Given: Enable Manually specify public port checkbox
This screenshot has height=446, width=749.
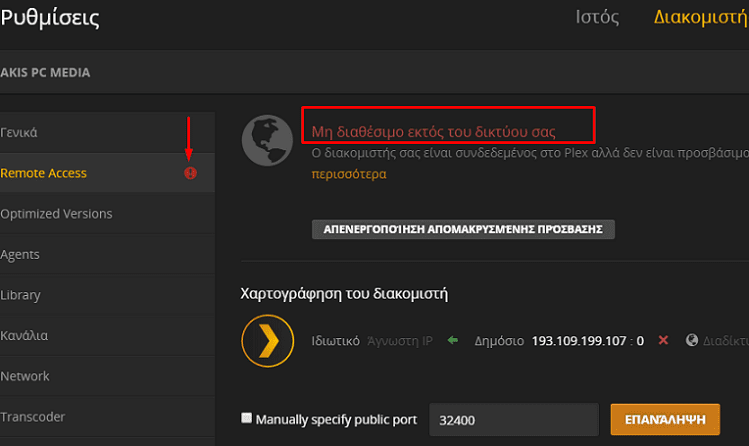Looking at the screenshot, I should pos(246,418).
